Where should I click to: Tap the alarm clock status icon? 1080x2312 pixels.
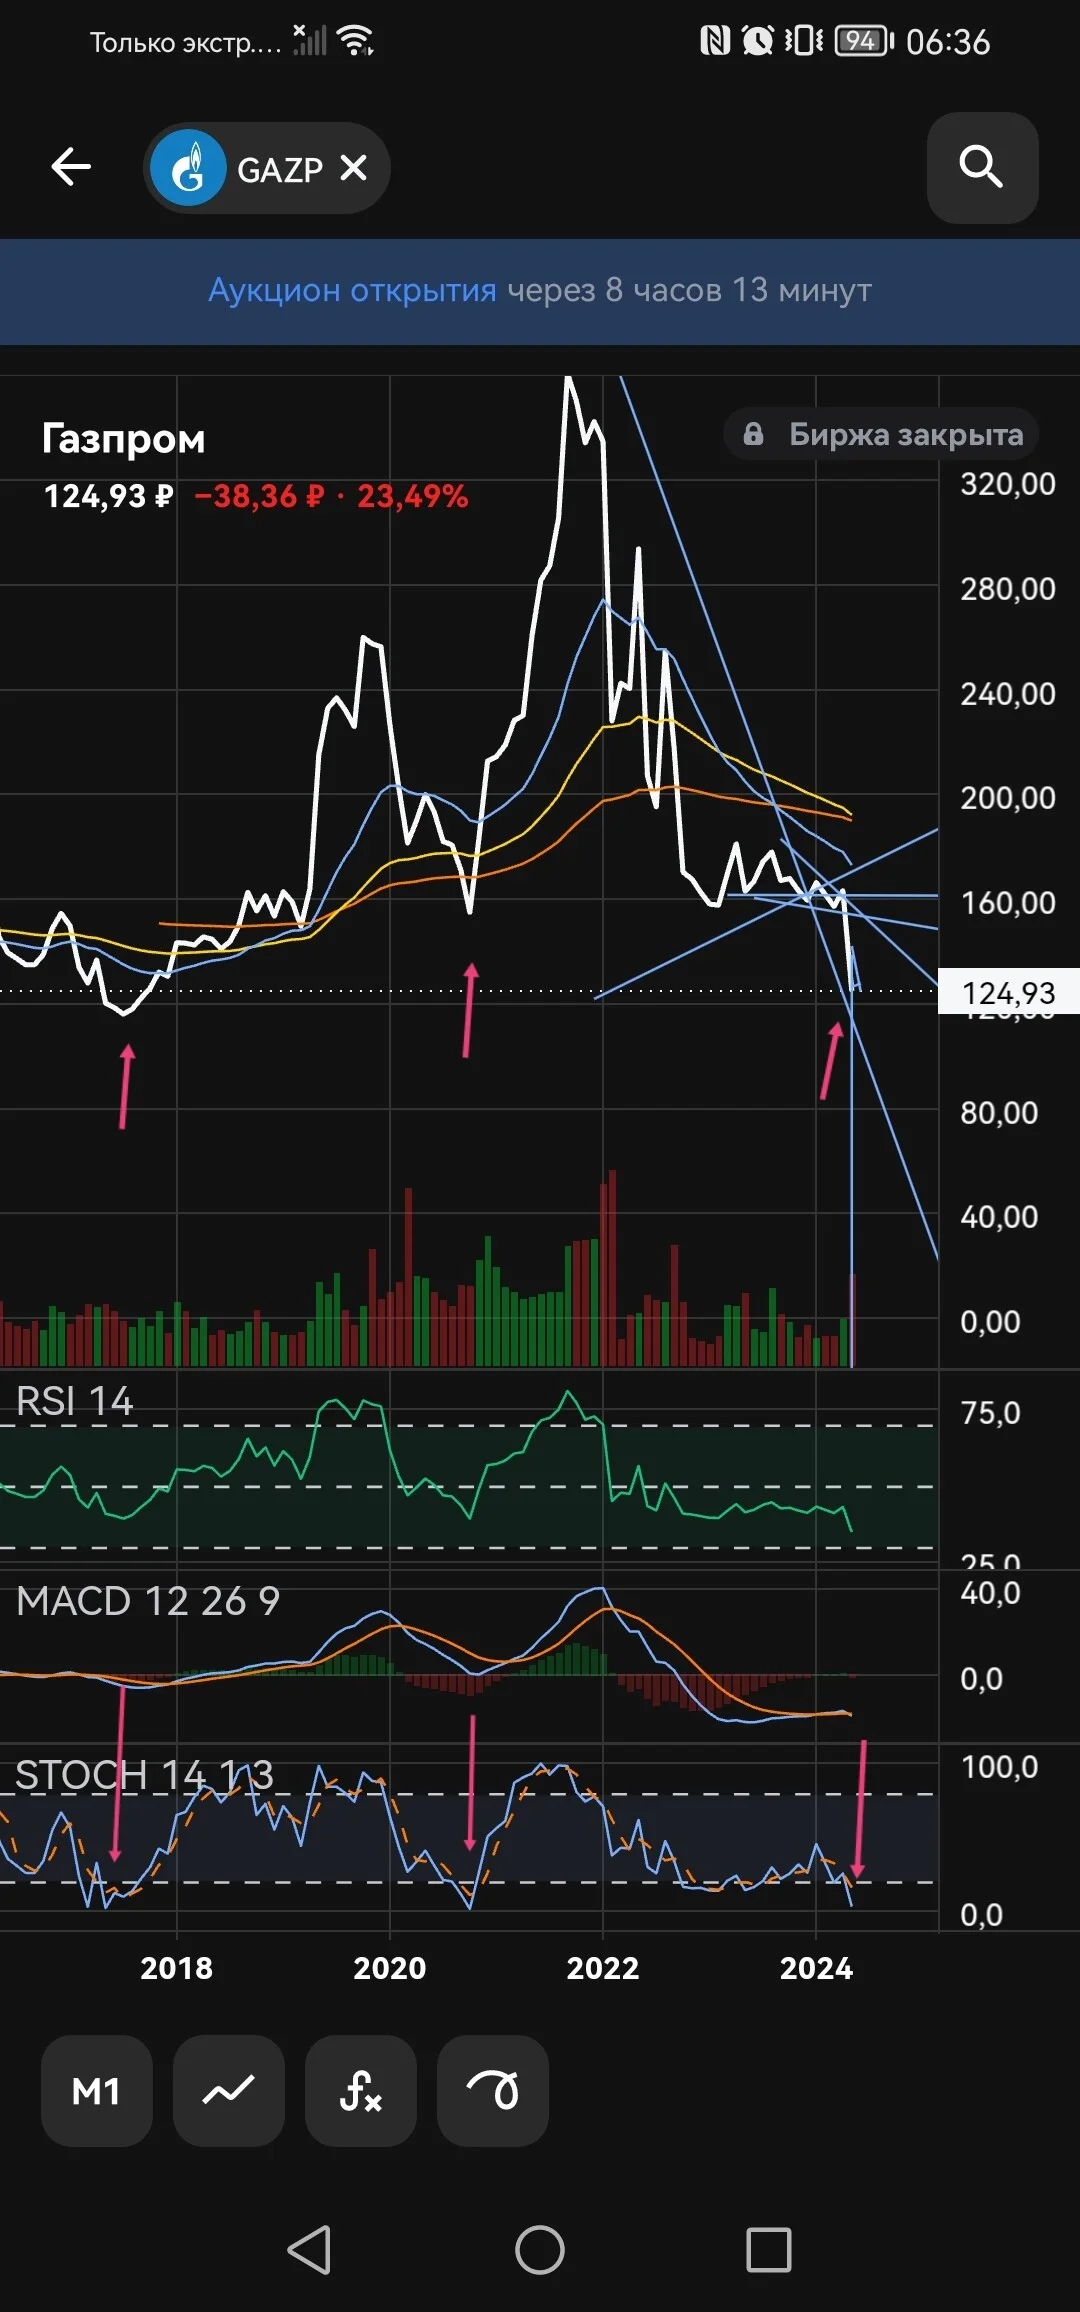pyautogui.click(x=757, y=40)
